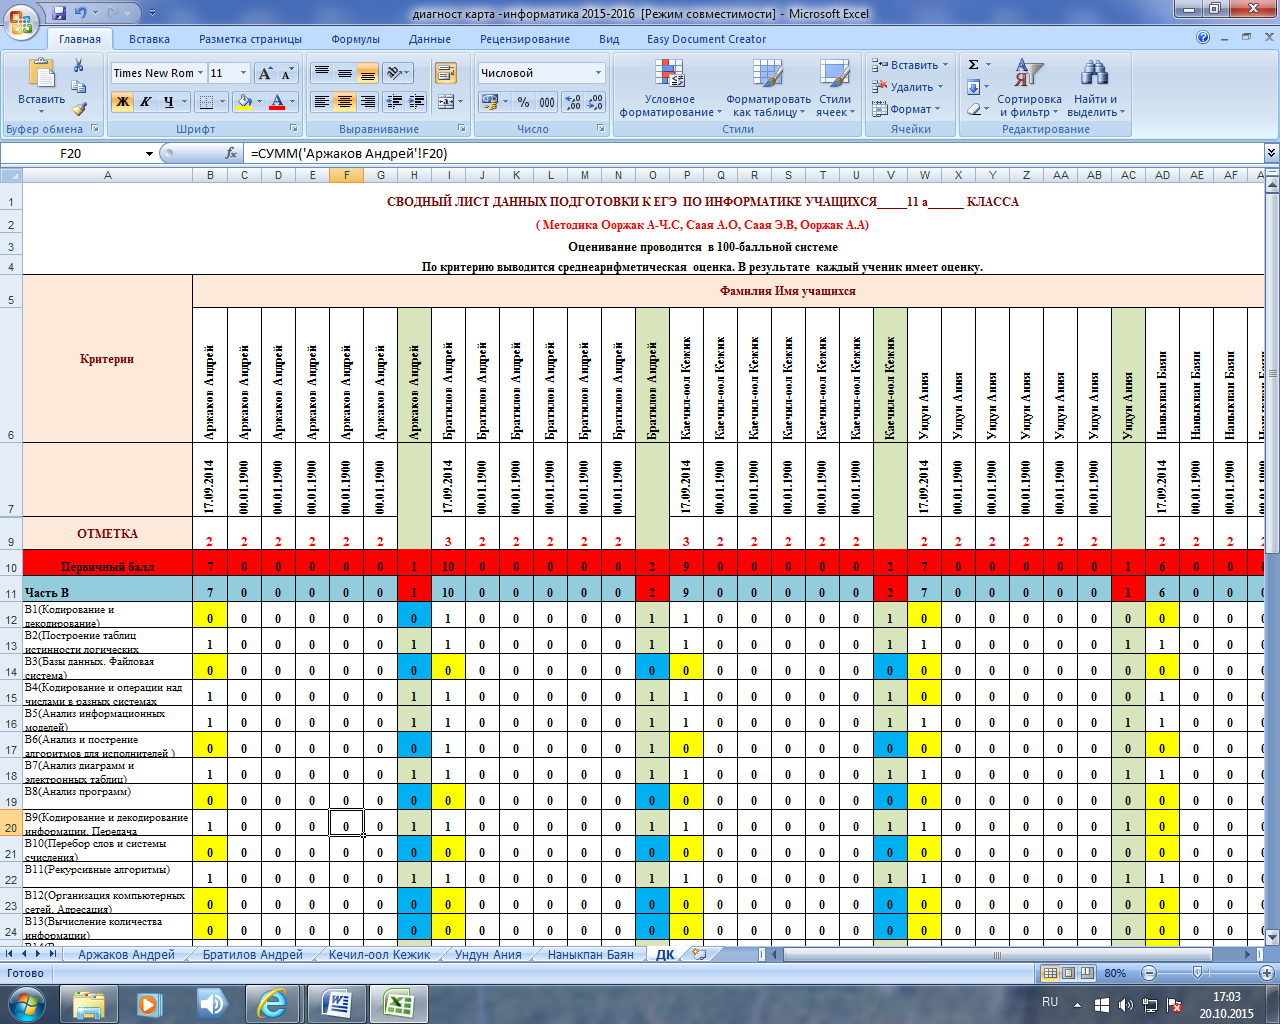Click Удалить in the Ячейки group
Viewport: 1280px width, 1024px height.
pos(907,87)
